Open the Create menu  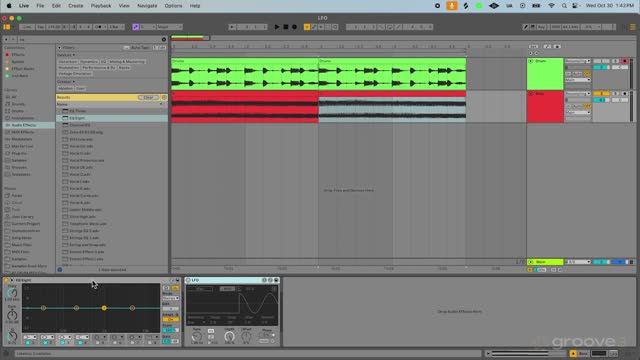(x=76, y=6)
